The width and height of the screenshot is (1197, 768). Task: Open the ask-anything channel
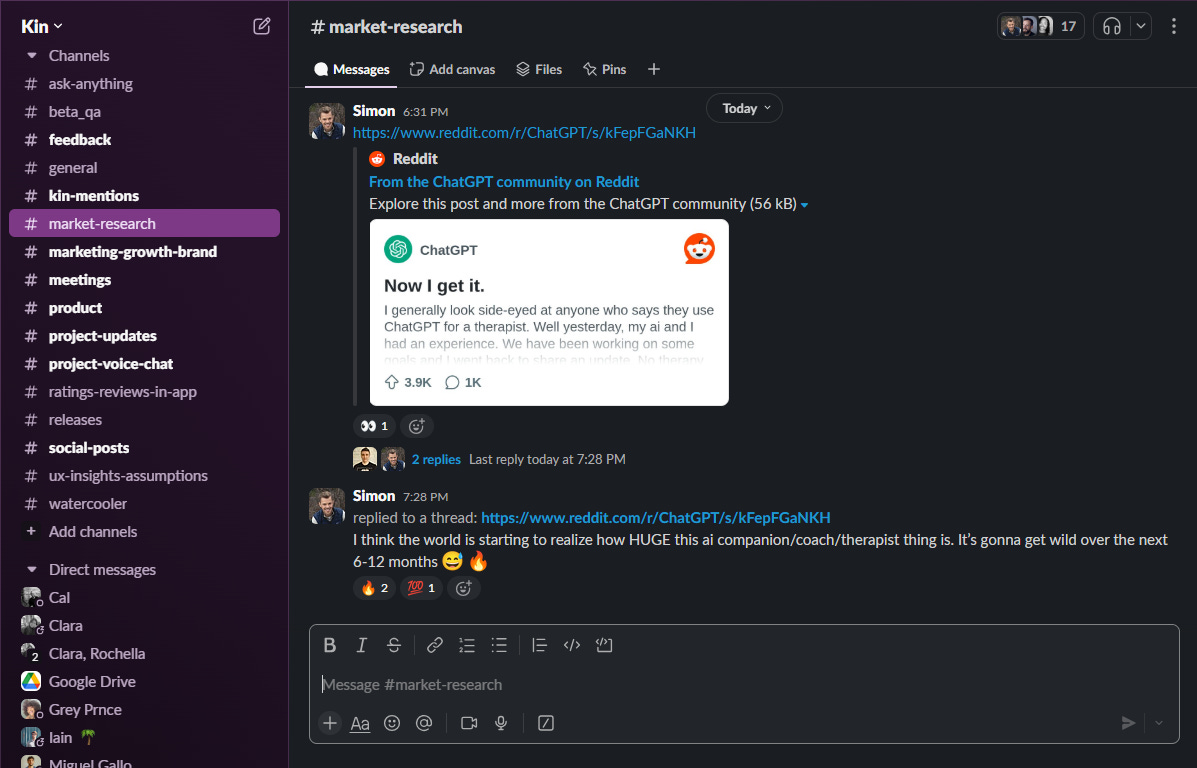[x=144, y=84]
